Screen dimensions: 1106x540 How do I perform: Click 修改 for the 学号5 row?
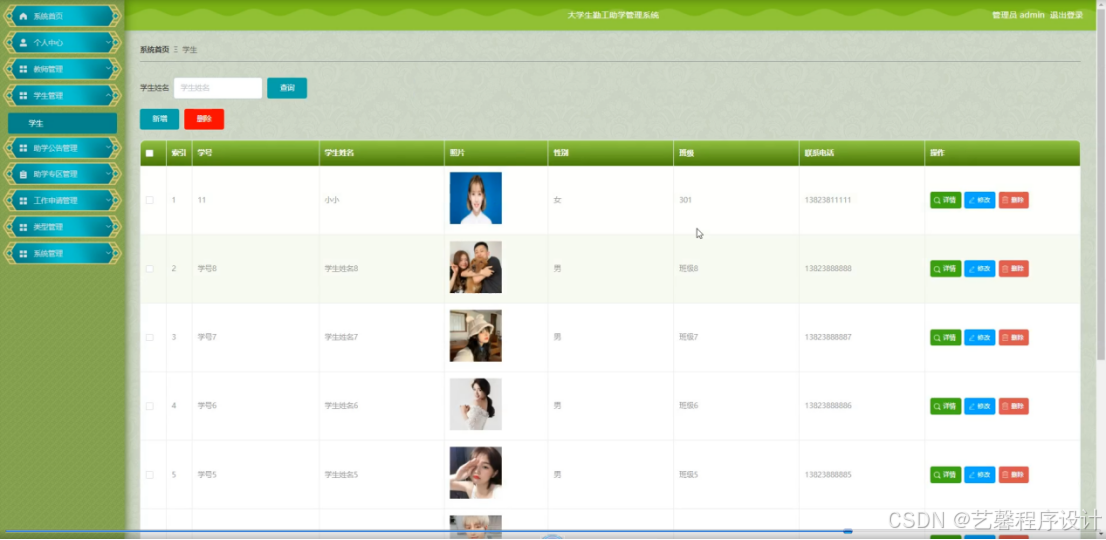click(x=980, y=475)
